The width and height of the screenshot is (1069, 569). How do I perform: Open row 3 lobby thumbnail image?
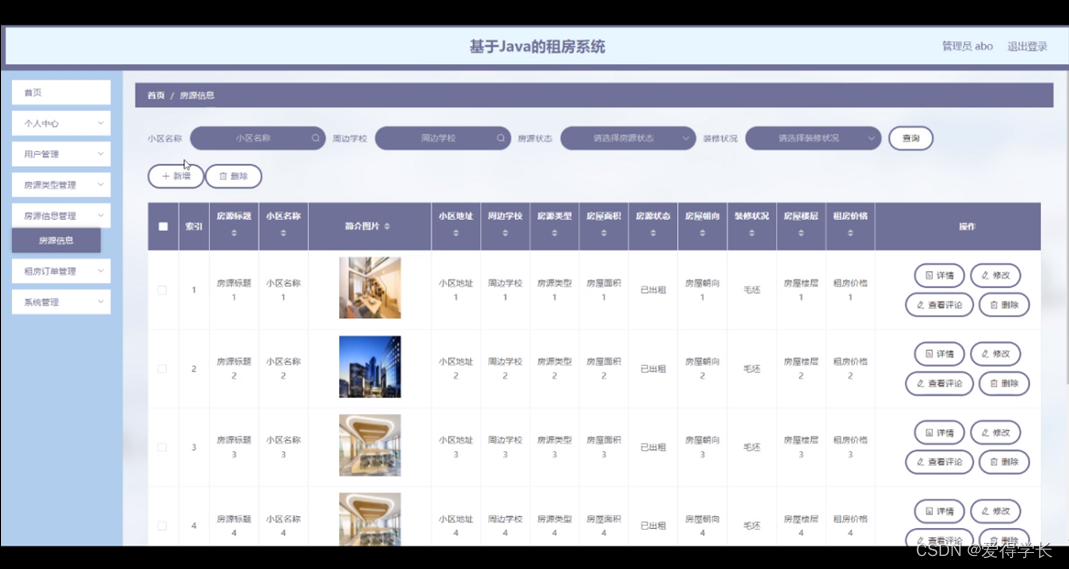370,445
